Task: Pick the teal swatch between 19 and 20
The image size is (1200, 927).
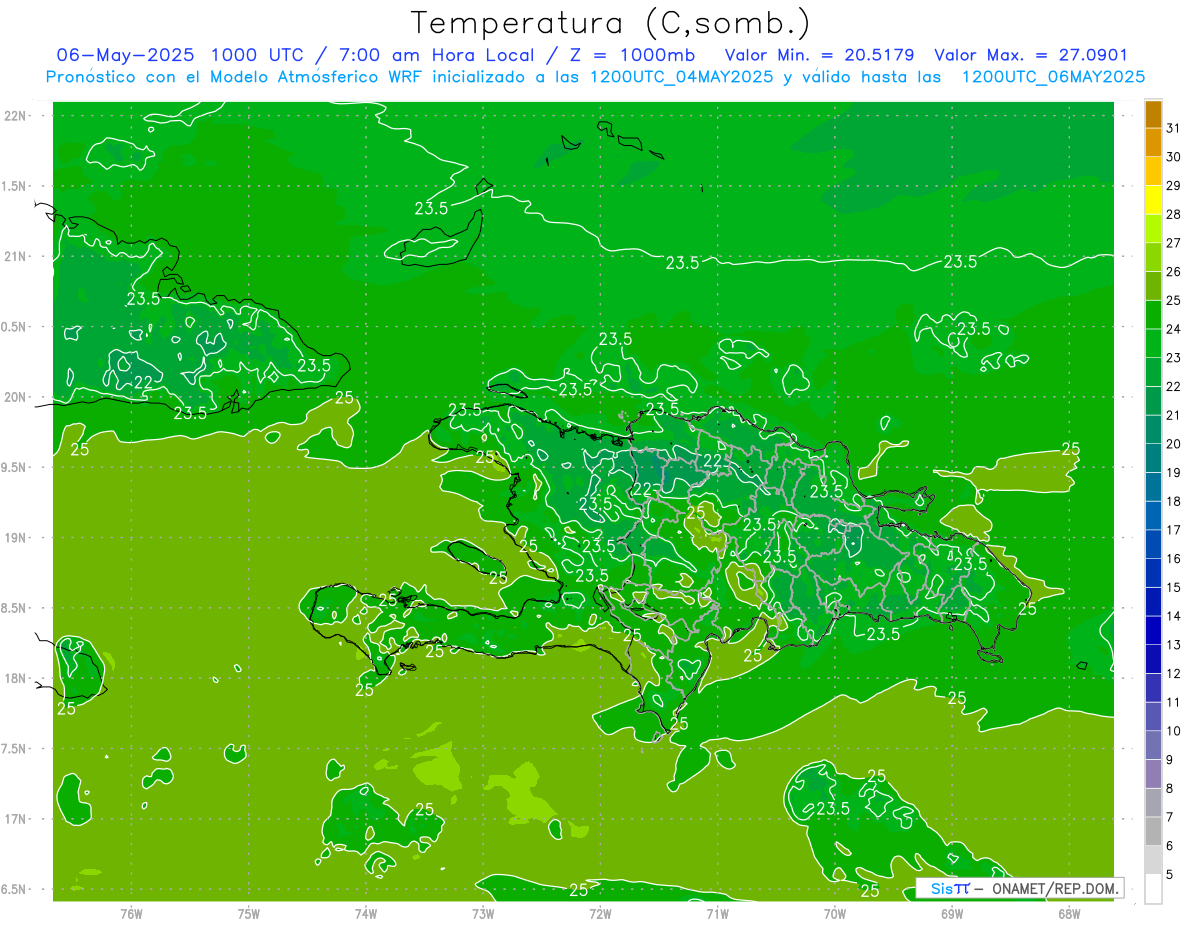Action: click(x=1153, y=458)
